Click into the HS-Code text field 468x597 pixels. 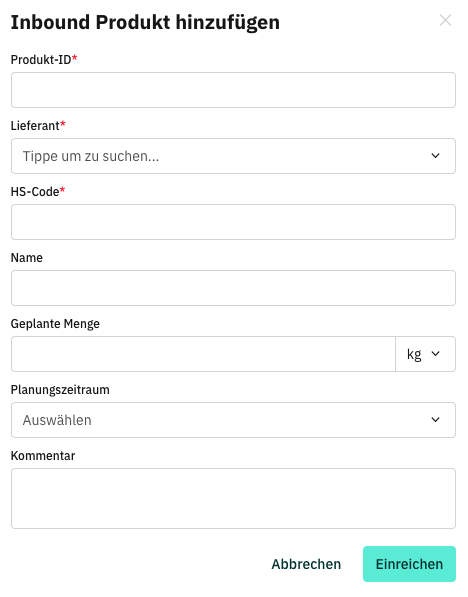point(233,222)
